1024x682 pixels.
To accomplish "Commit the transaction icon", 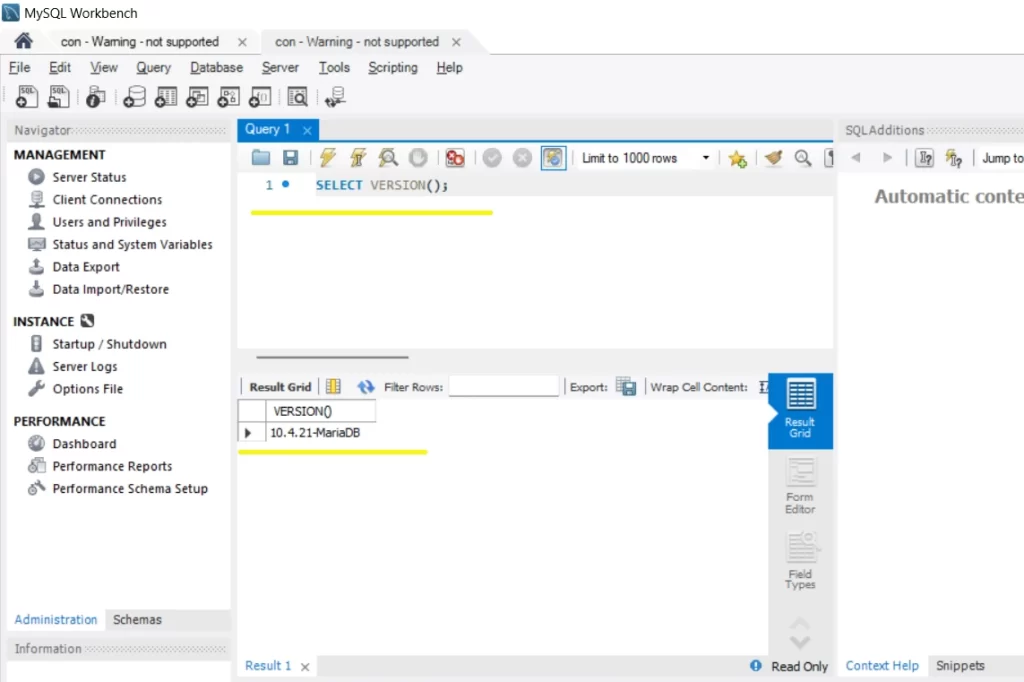I will (x=492, y=157).
